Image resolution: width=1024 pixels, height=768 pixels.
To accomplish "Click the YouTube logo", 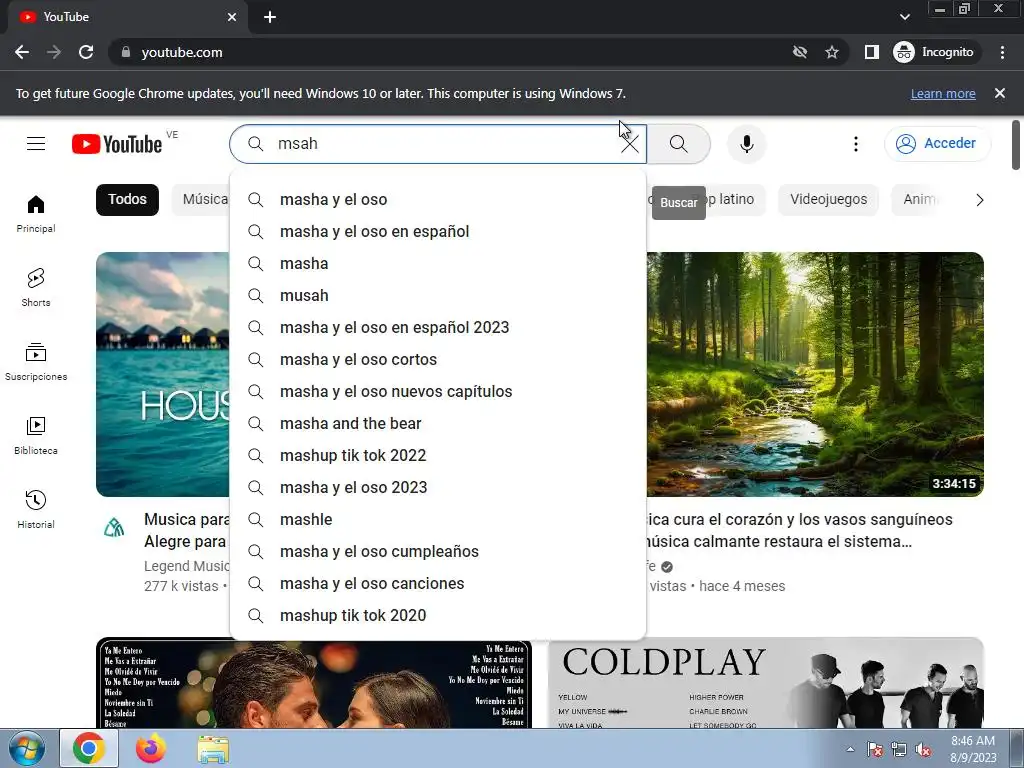I will (x=117, y=144).
